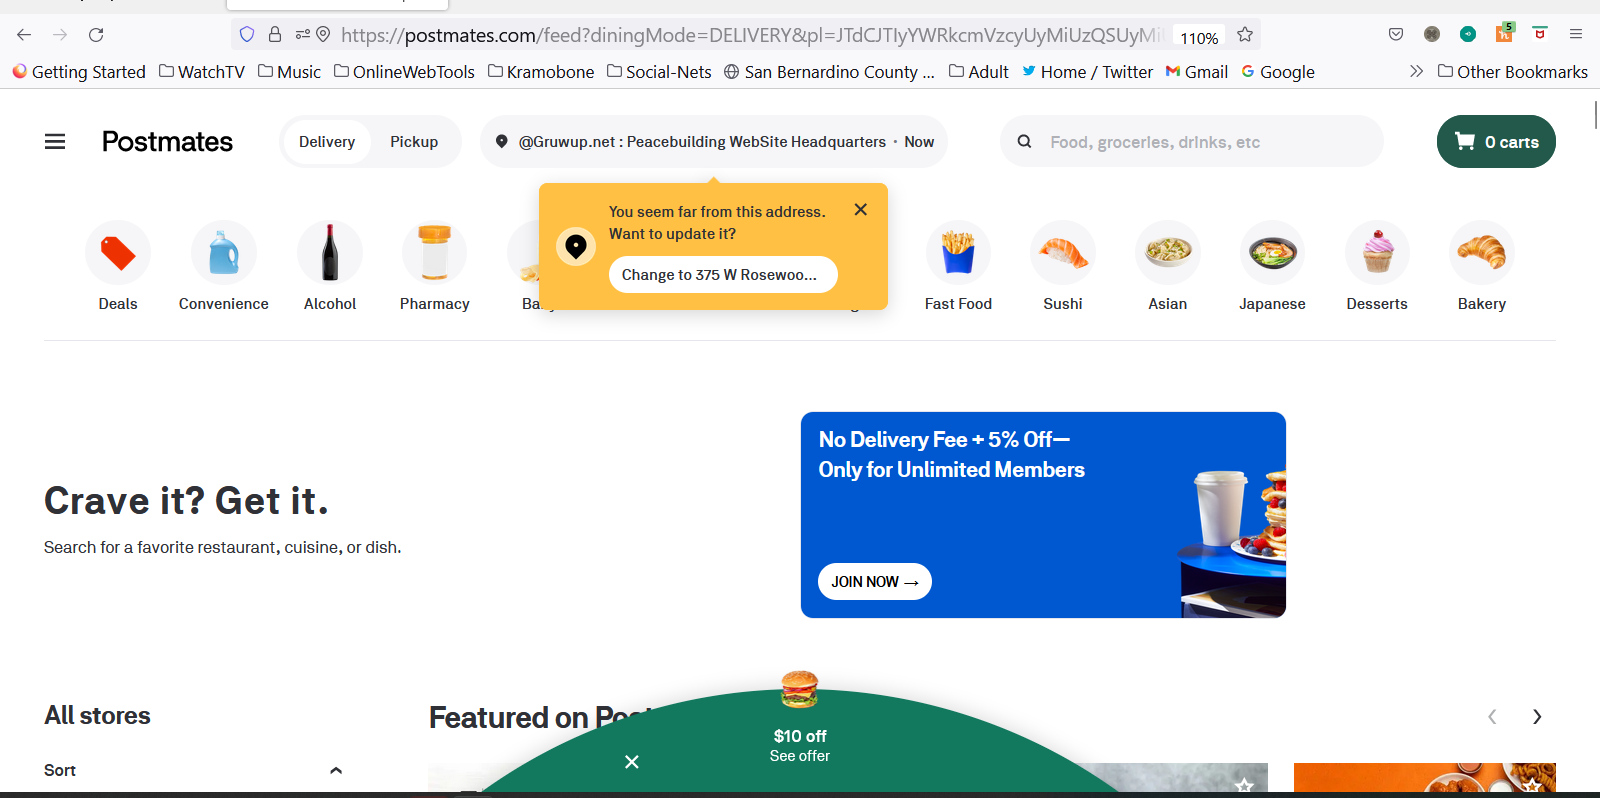Open the Postmates hamburger menu
The image size is (1600, 798).
[x=55, y=142]
